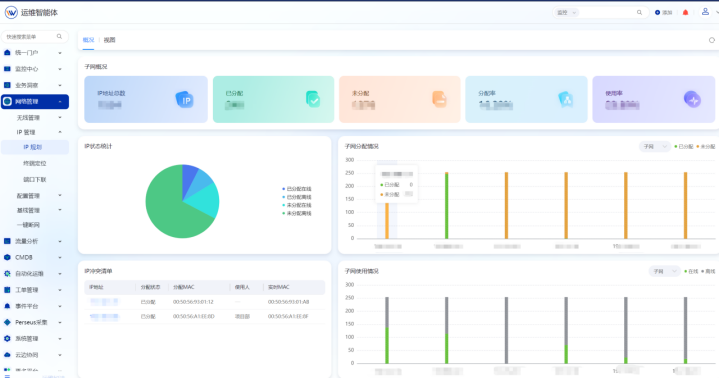Click the sidebar quick-search magnifier icon
The image size is (720, 378).
[x=59, y=36]
